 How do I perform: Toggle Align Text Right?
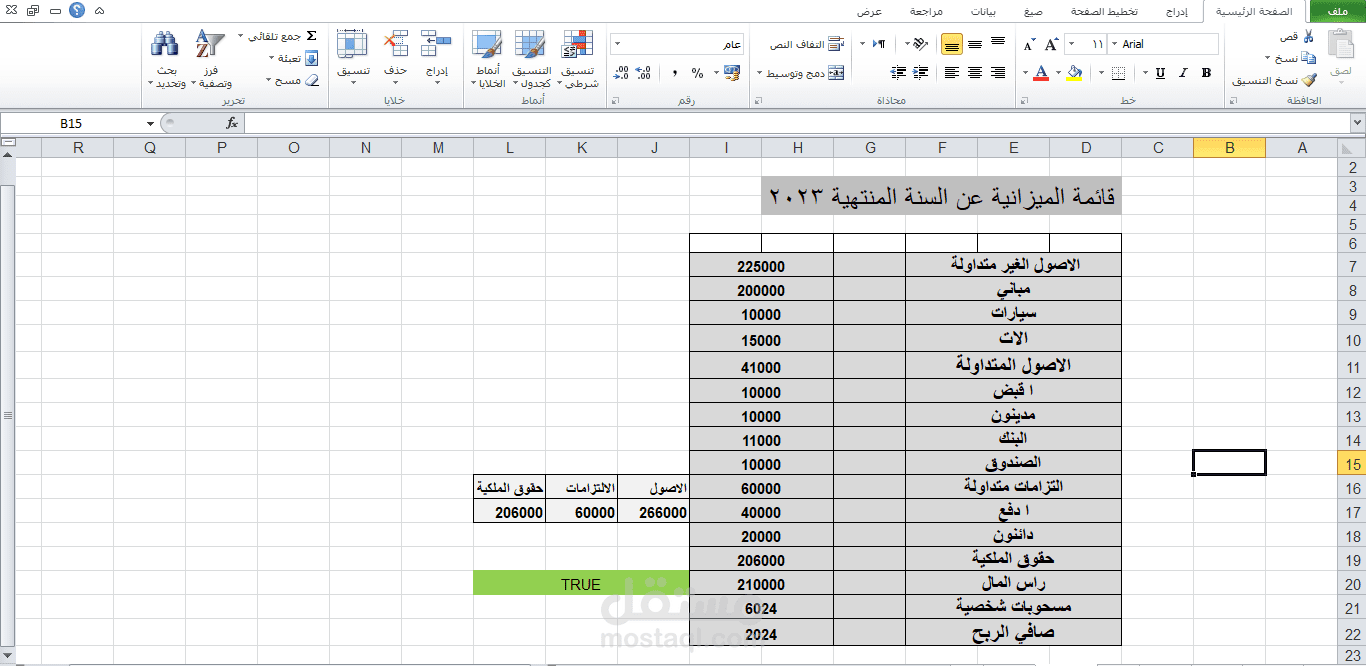998,73
